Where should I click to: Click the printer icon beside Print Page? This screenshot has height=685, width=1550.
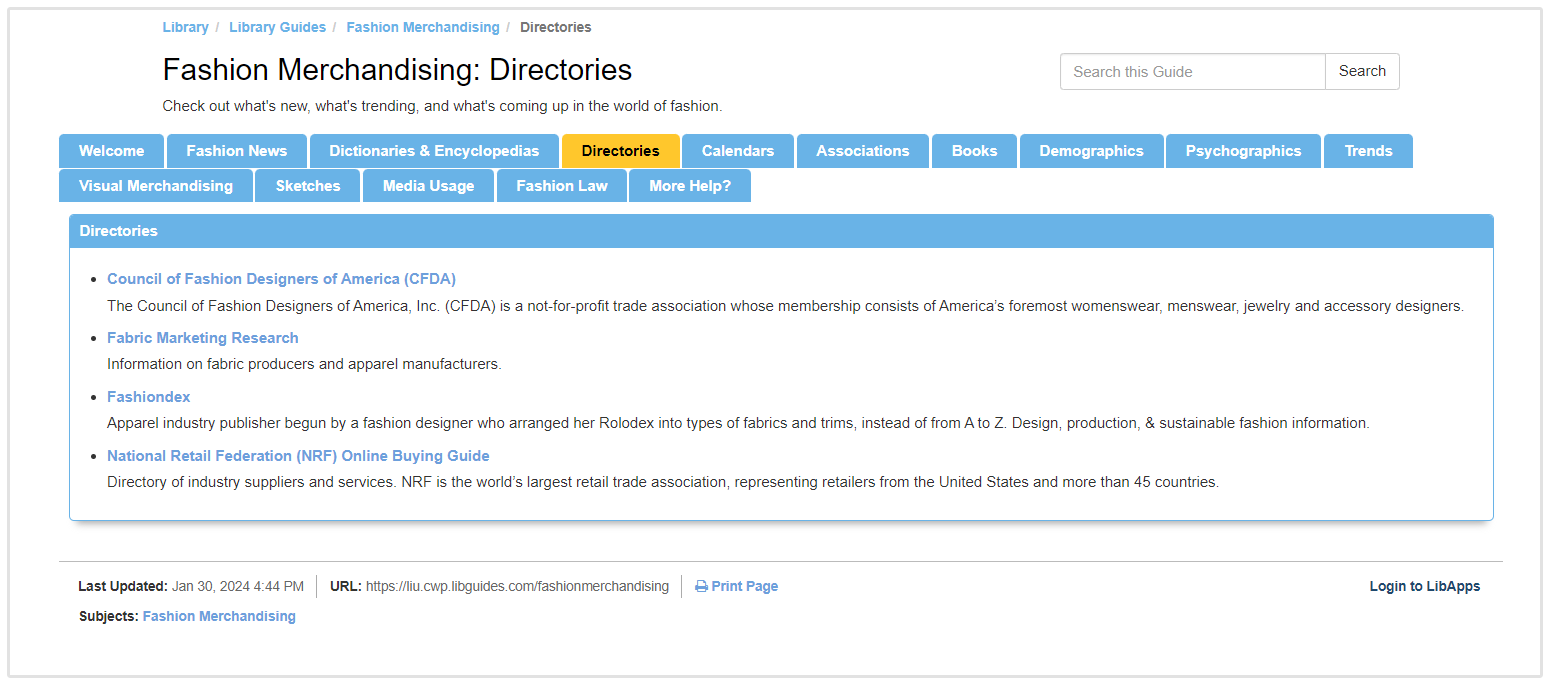(701, 587)
